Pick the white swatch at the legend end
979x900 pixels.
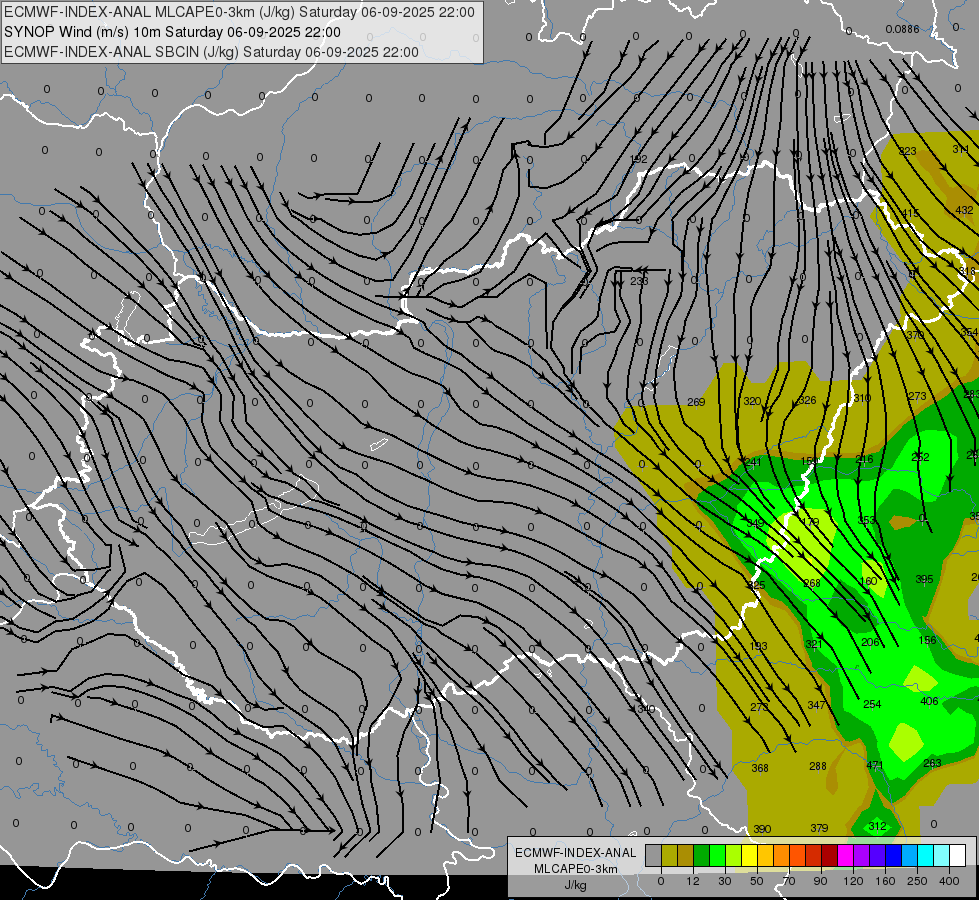[958, 855]
